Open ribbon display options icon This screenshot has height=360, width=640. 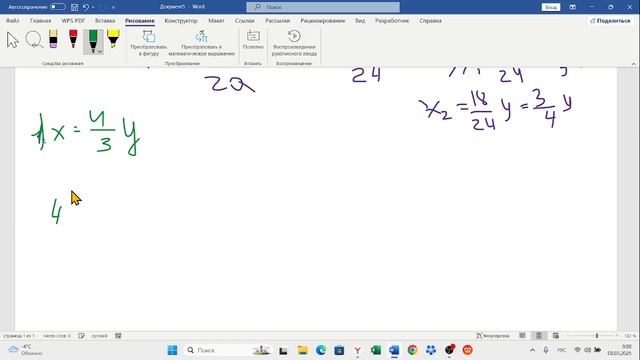[573, 7]
